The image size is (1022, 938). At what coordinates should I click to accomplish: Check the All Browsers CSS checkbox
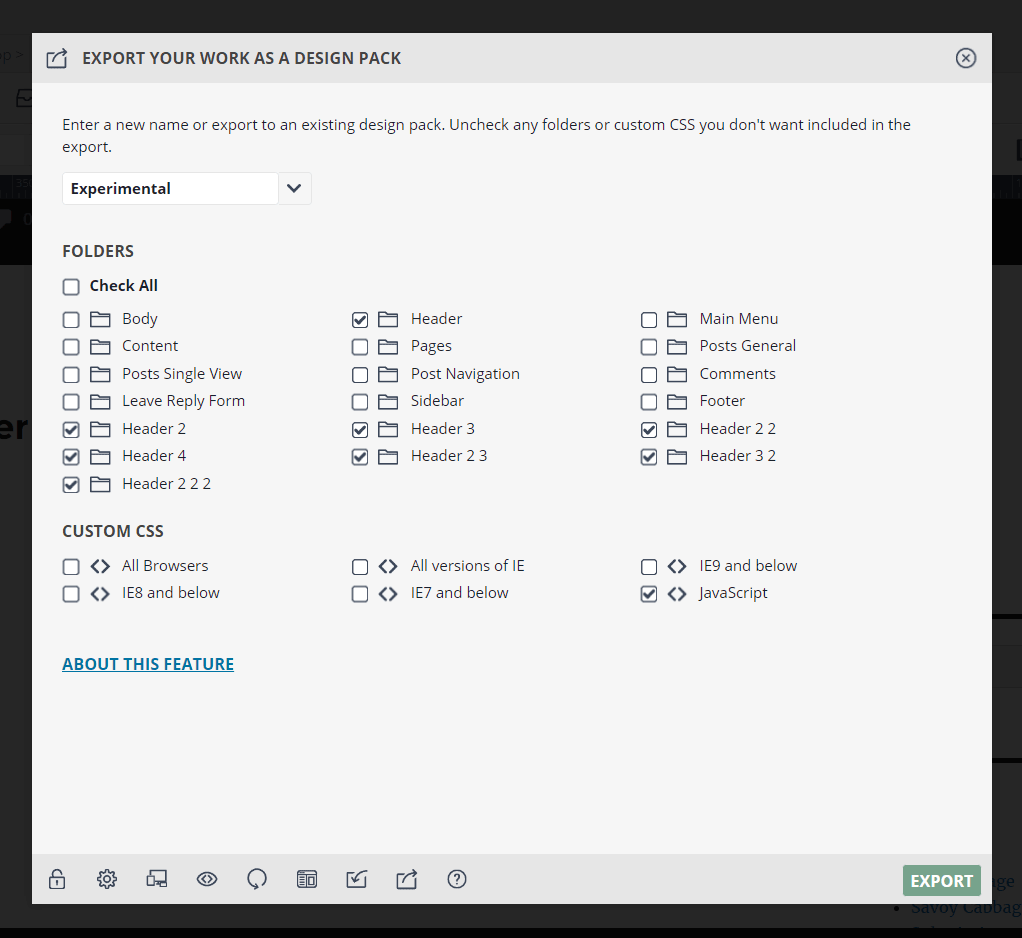coord(71,566)
